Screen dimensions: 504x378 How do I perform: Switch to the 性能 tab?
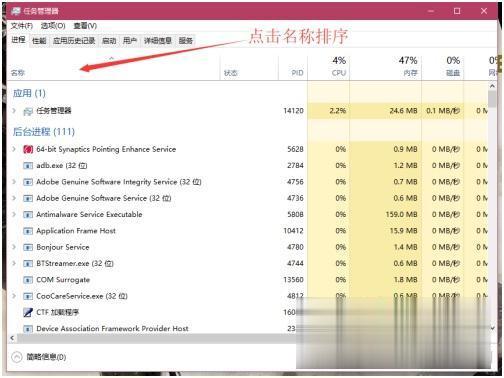click(x=39, y=41)
